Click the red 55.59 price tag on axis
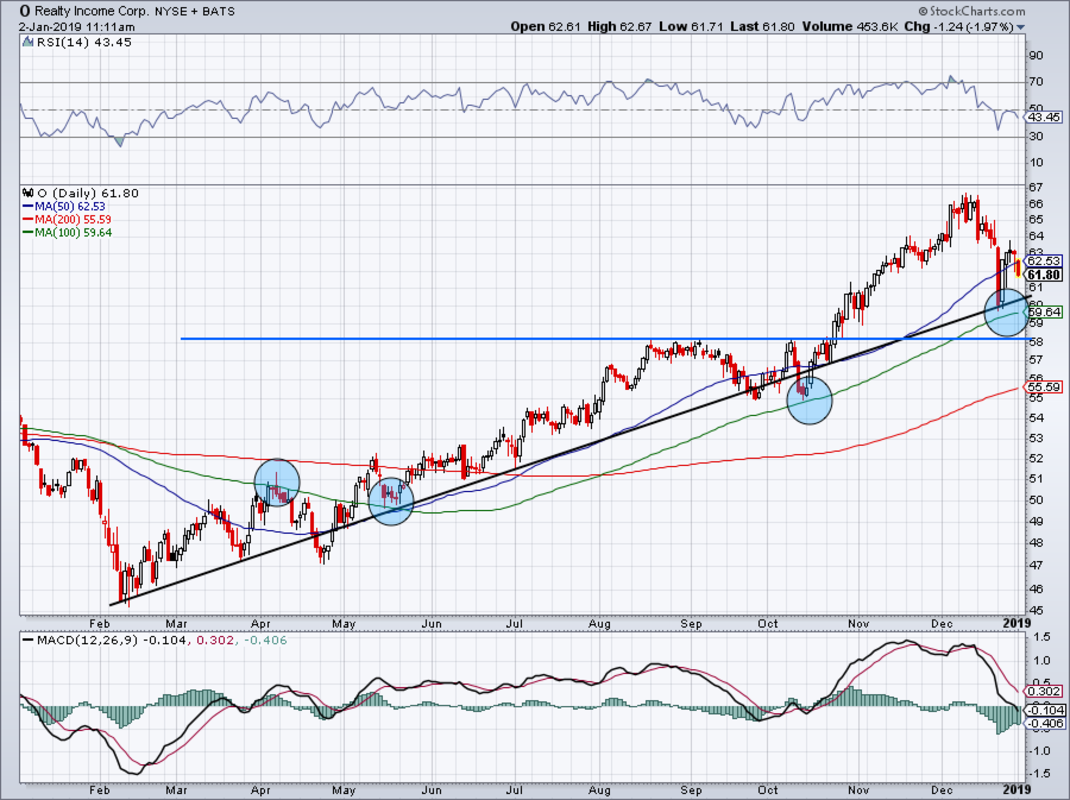This screenshot has width=1070, height=800. [x=1044, y=387]
